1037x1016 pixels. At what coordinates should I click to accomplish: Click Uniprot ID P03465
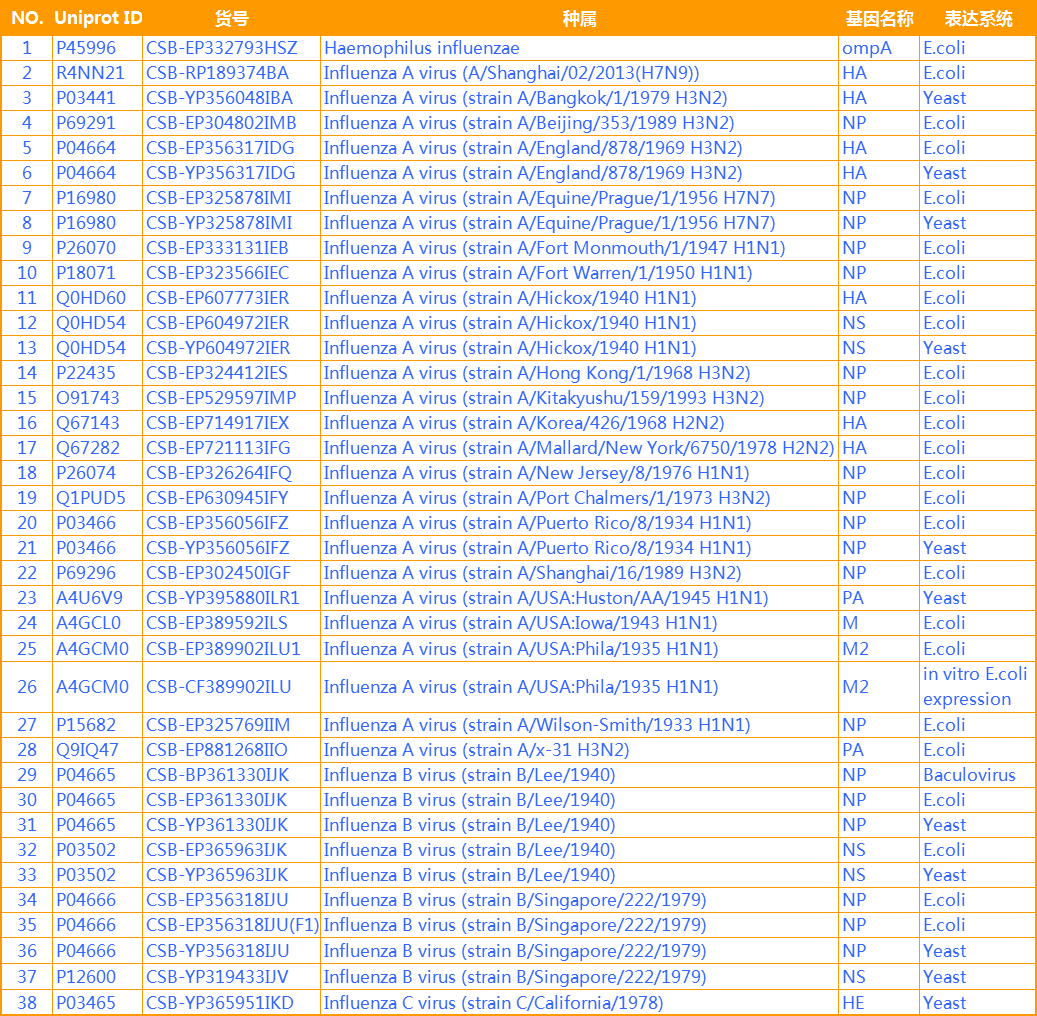coord(86,1002)
